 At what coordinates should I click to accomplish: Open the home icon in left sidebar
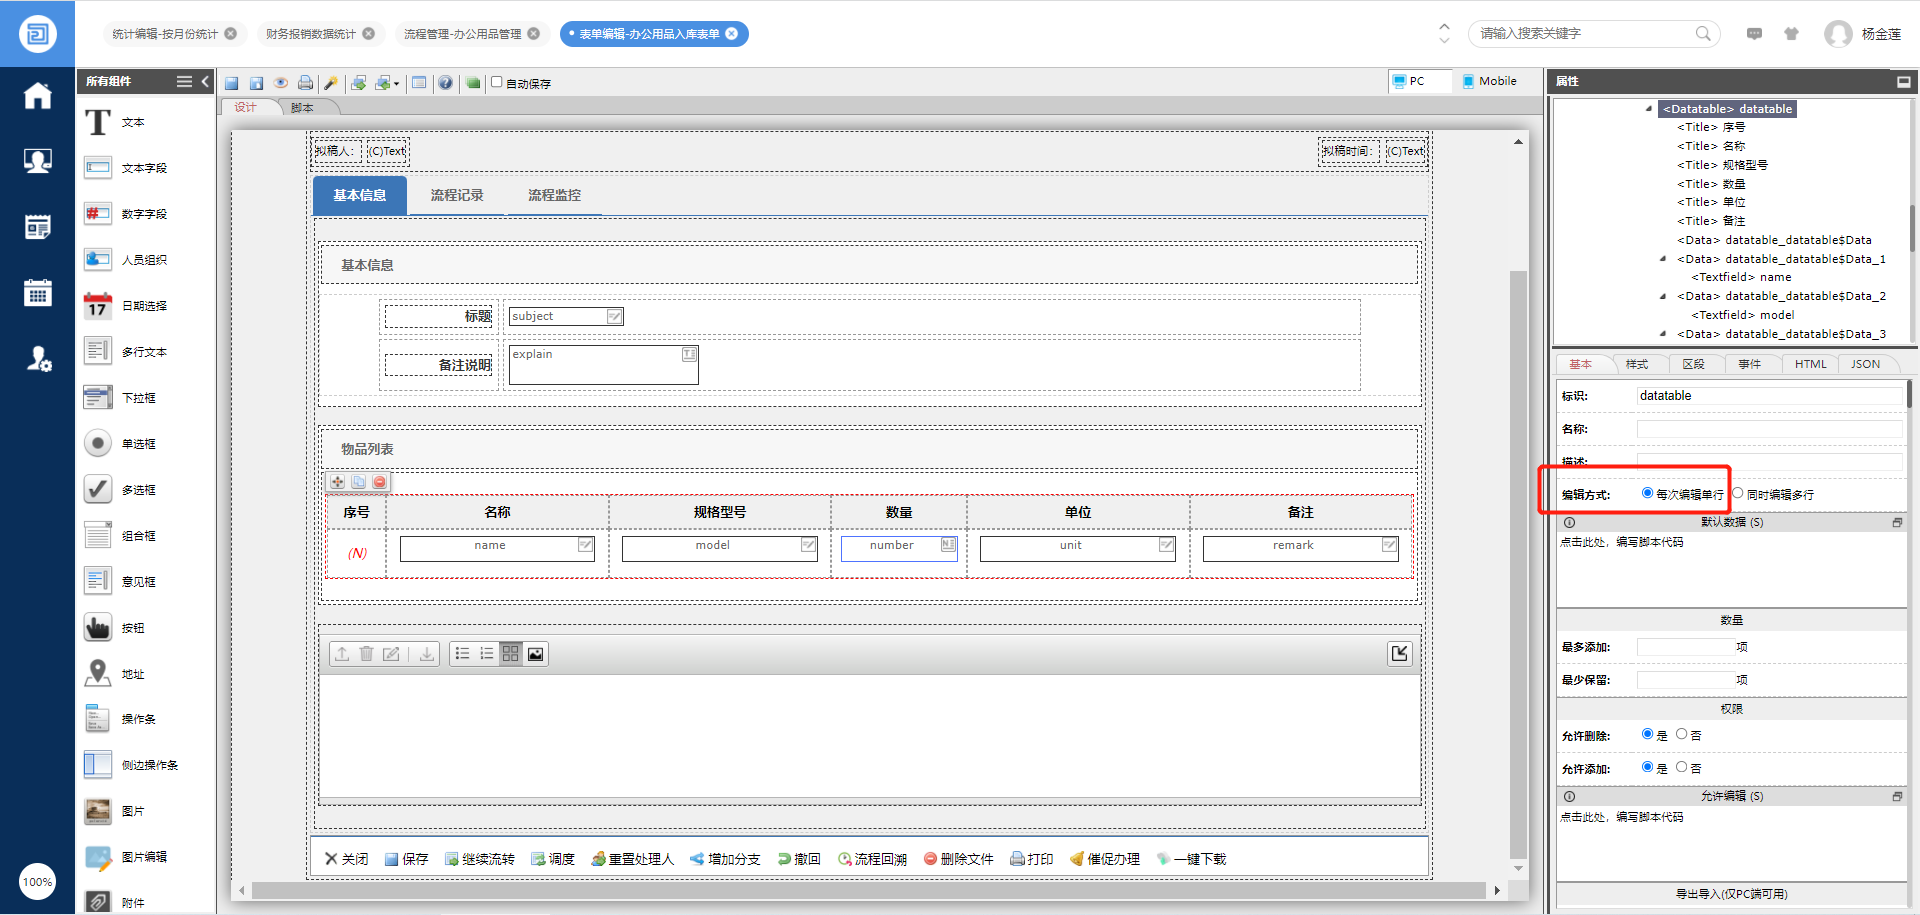click(x=37, y=96)
